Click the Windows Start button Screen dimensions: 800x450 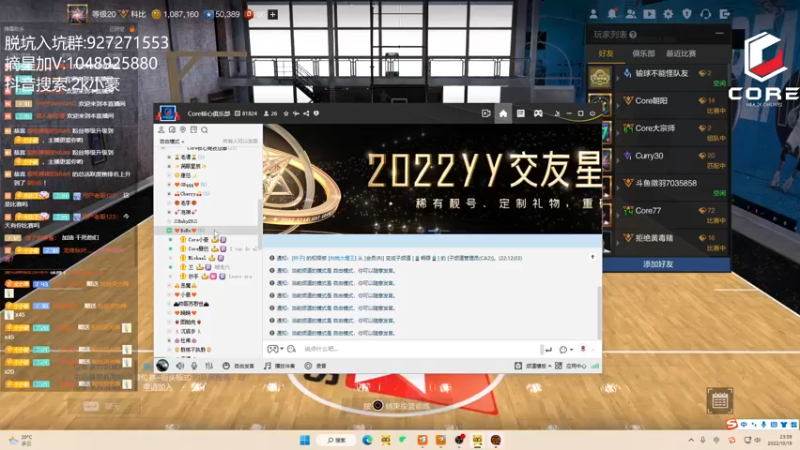(305, 440)
